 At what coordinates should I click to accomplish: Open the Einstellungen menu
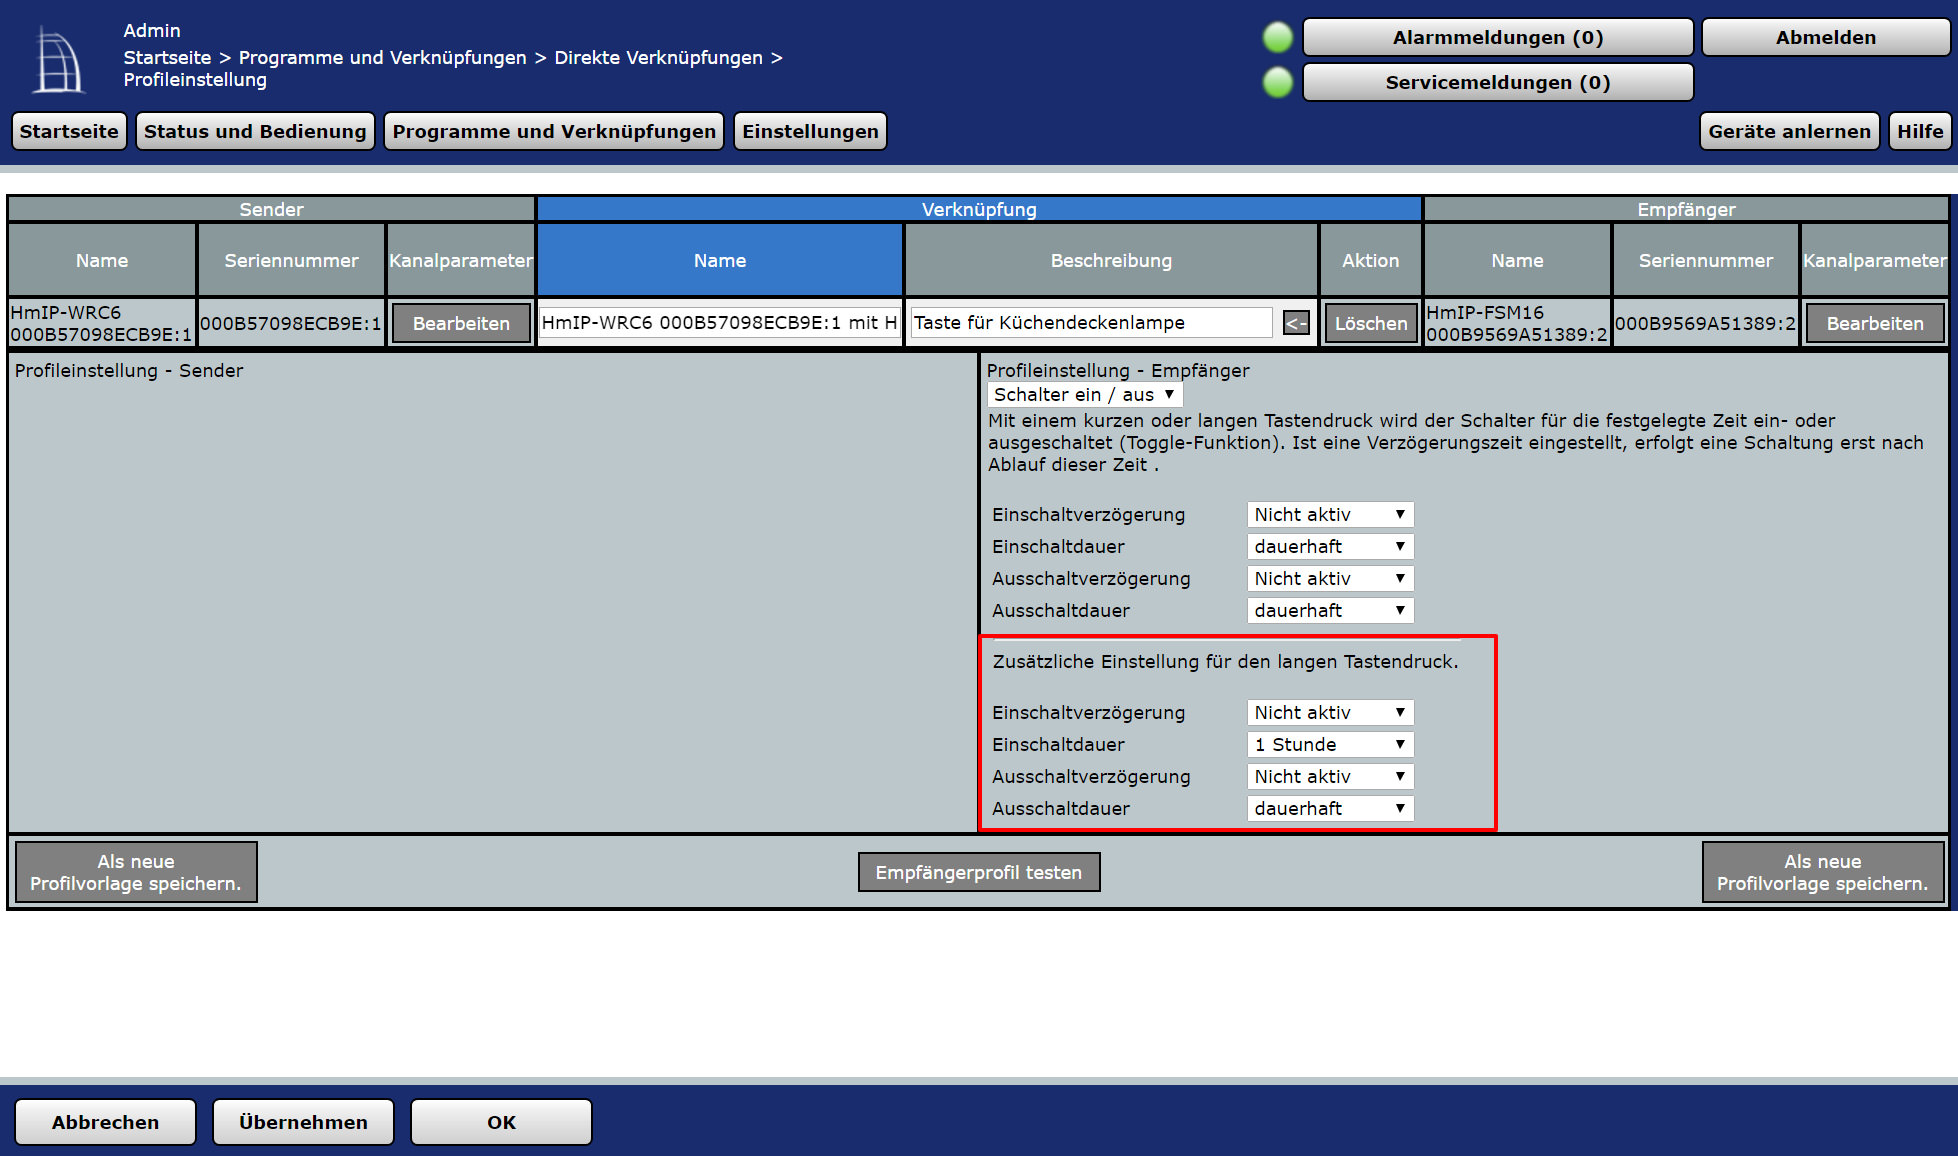810,131
